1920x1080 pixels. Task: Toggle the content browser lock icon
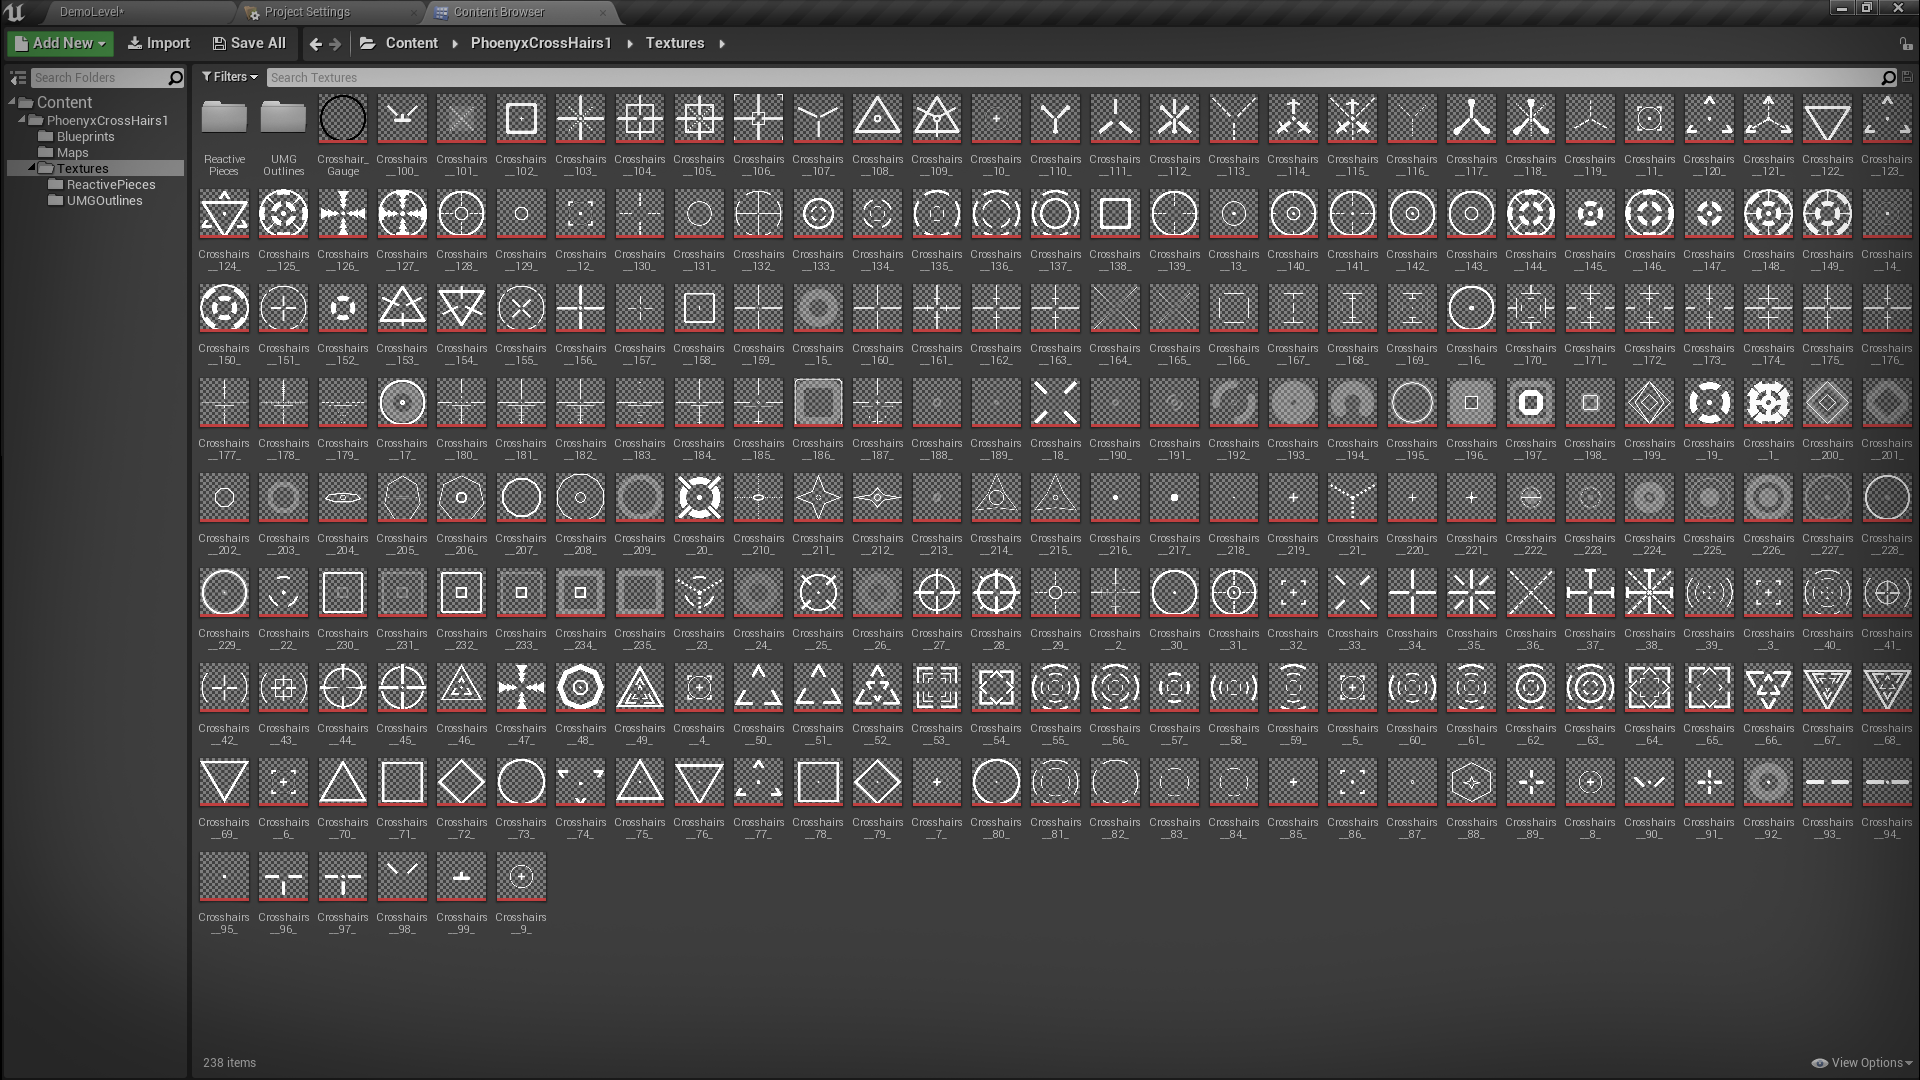[1905, 44]
